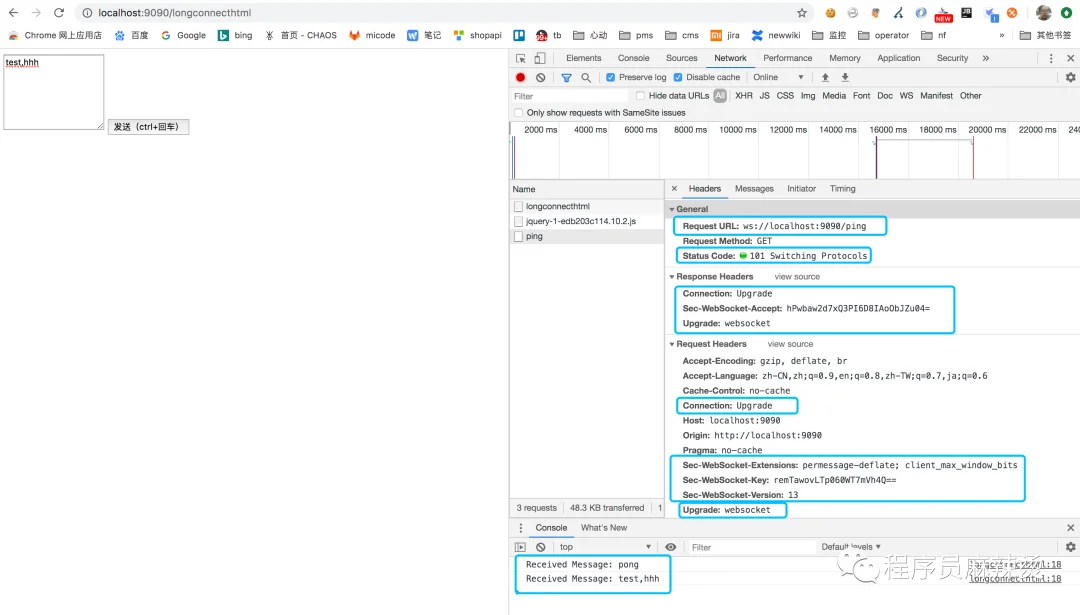Screen dimensions: 1080x615
Task: Enable Hide data URLs checkbox
Action: coord(641,96)
